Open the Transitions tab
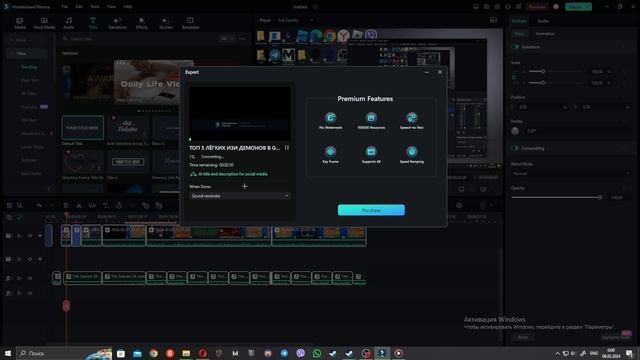This screenshot has height=360, width=640. coord(117,23)
